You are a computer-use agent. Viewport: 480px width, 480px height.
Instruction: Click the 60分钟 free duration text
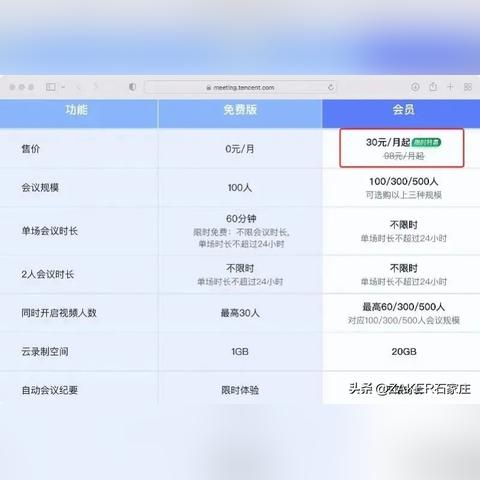coord(241,219)
